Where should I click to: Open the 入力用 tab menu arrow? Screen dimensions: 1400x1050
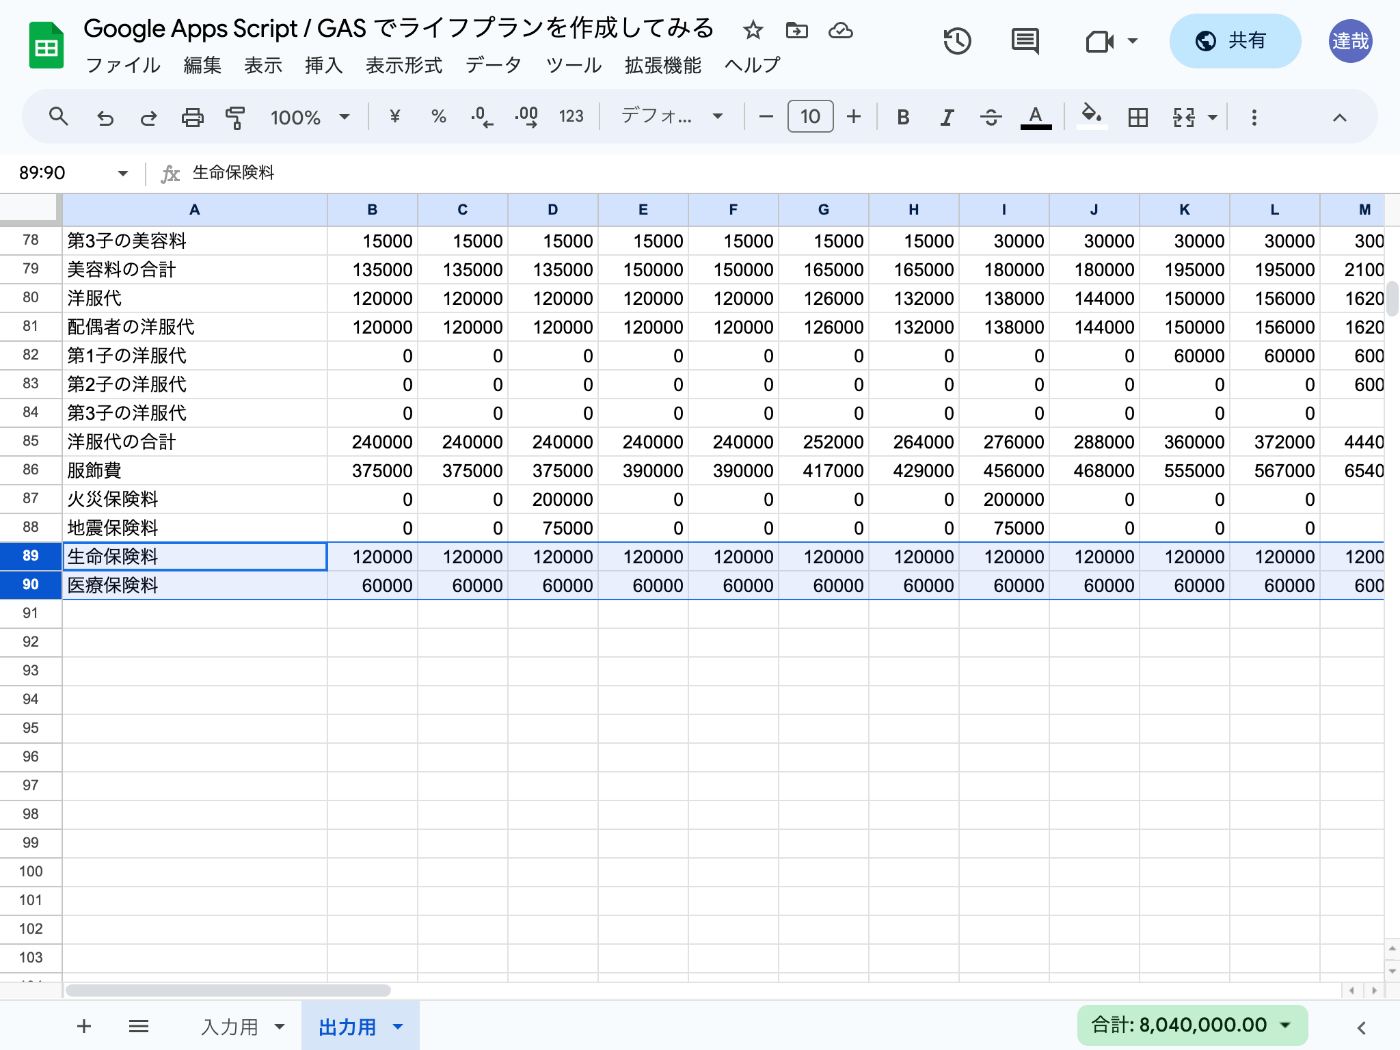coord(280,1027)
